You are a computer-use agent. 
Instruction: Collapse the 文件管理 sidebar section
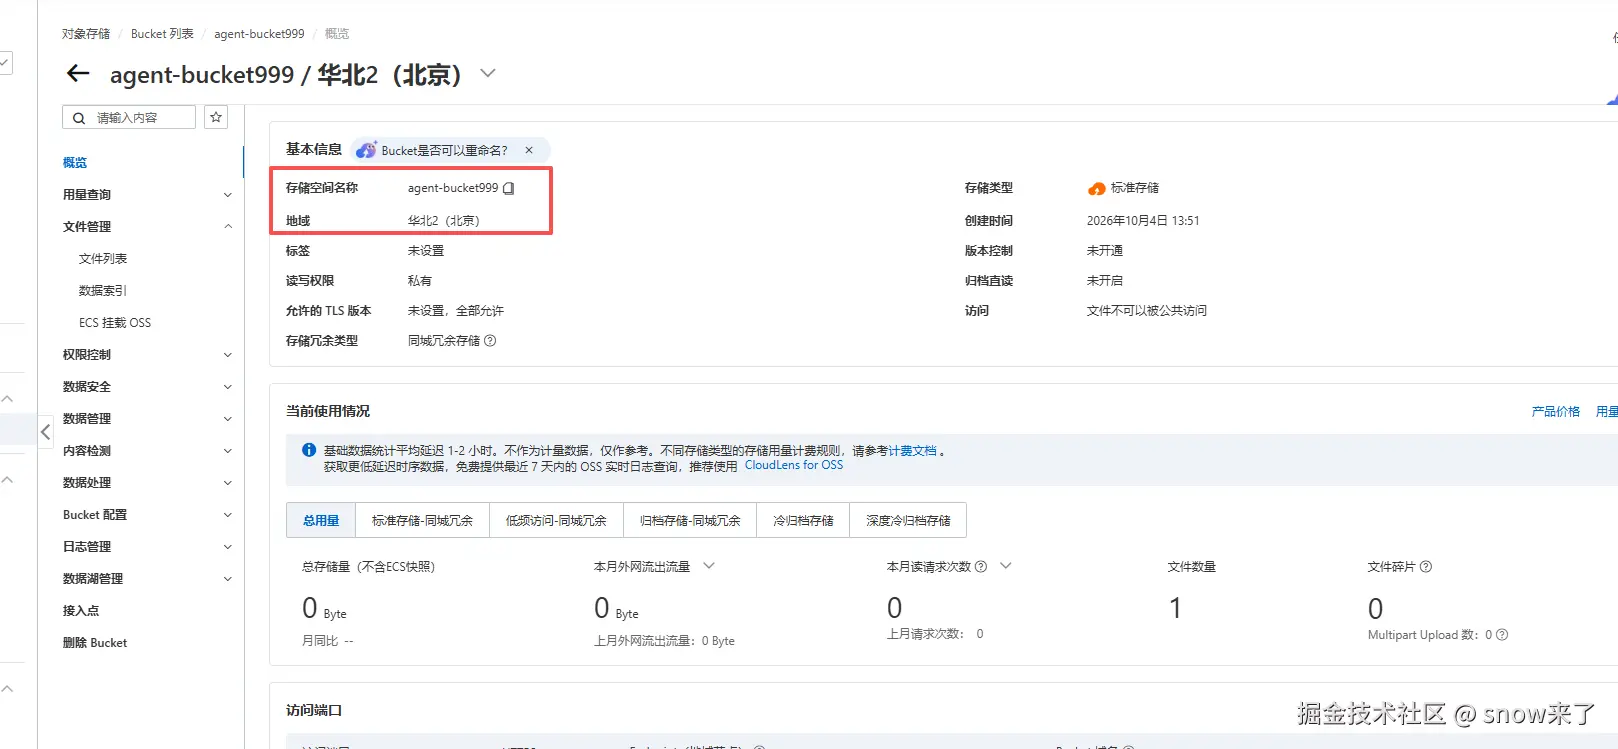pyautogui.click(x=228, y=227)
